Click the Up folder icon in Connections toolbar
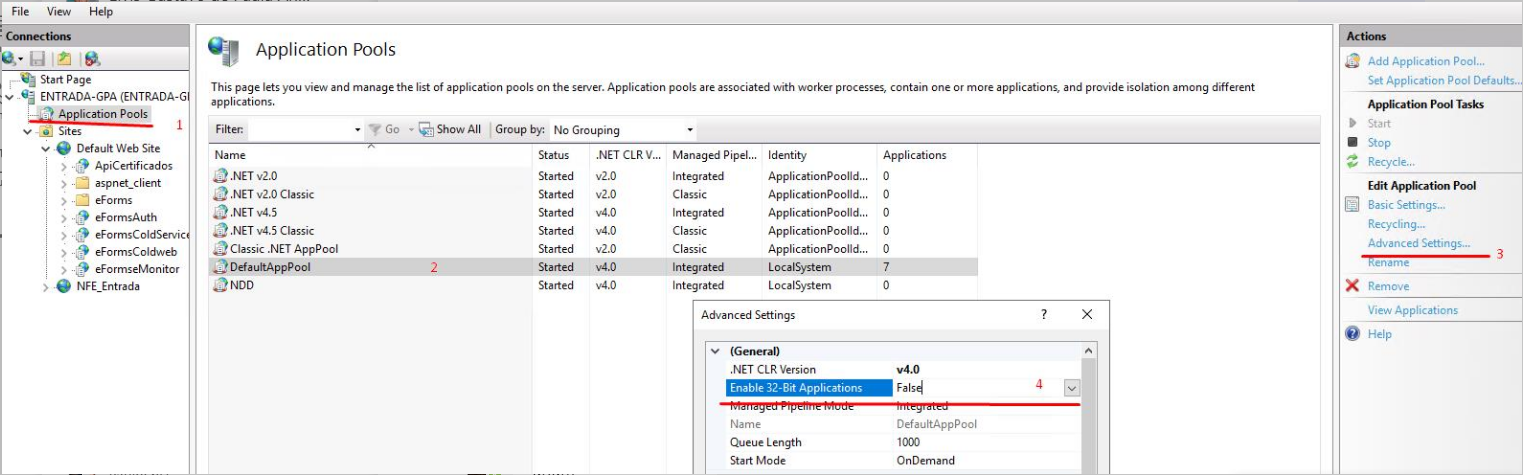The width and height of the screenshot is (1523, 475). click(x=64, y=59)
